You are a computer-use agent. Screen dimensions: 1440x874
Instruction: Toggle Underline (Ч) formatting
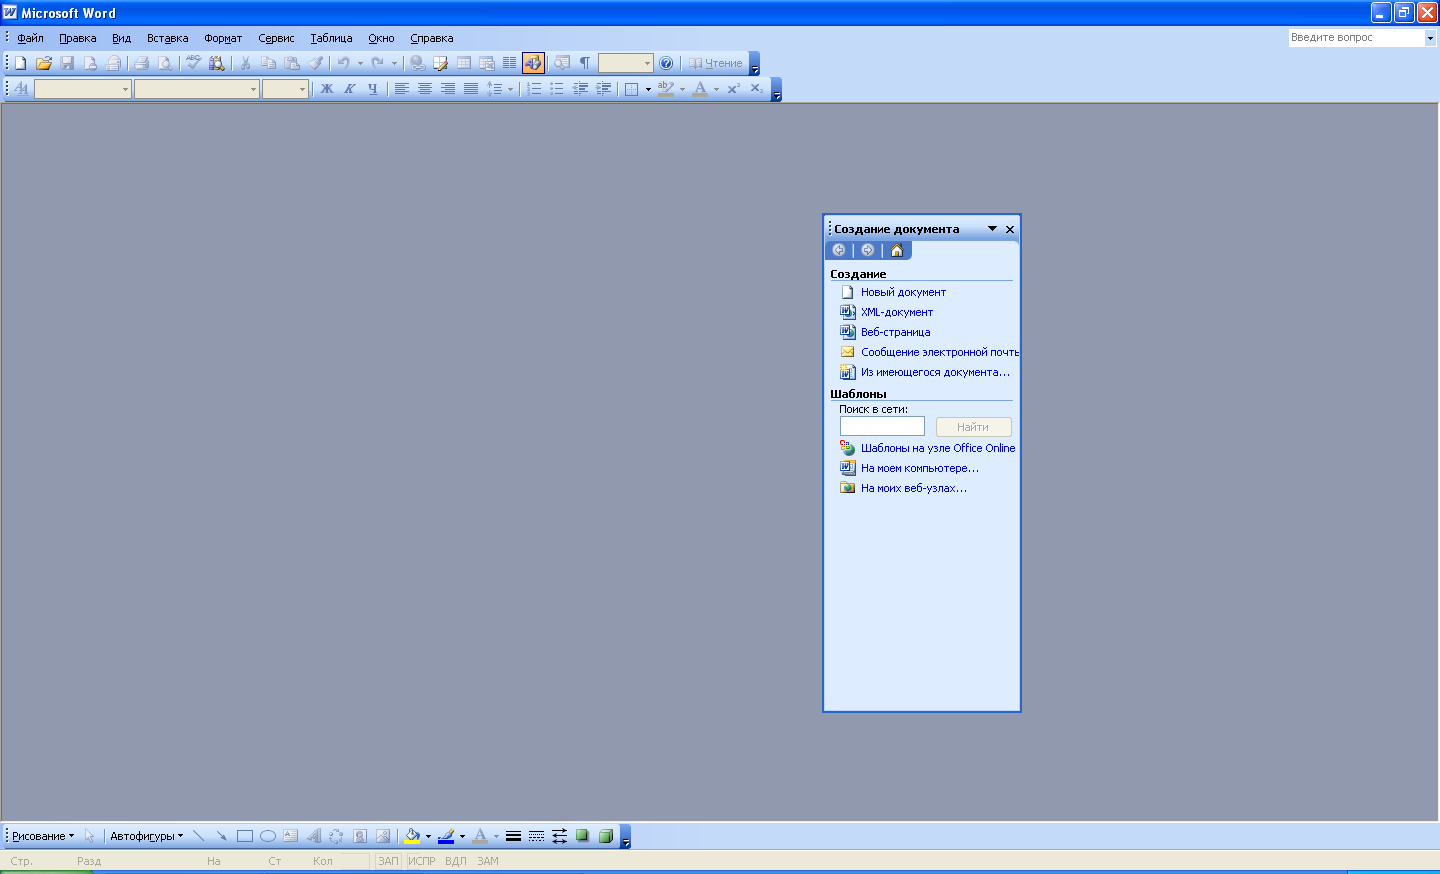point(372,89)
